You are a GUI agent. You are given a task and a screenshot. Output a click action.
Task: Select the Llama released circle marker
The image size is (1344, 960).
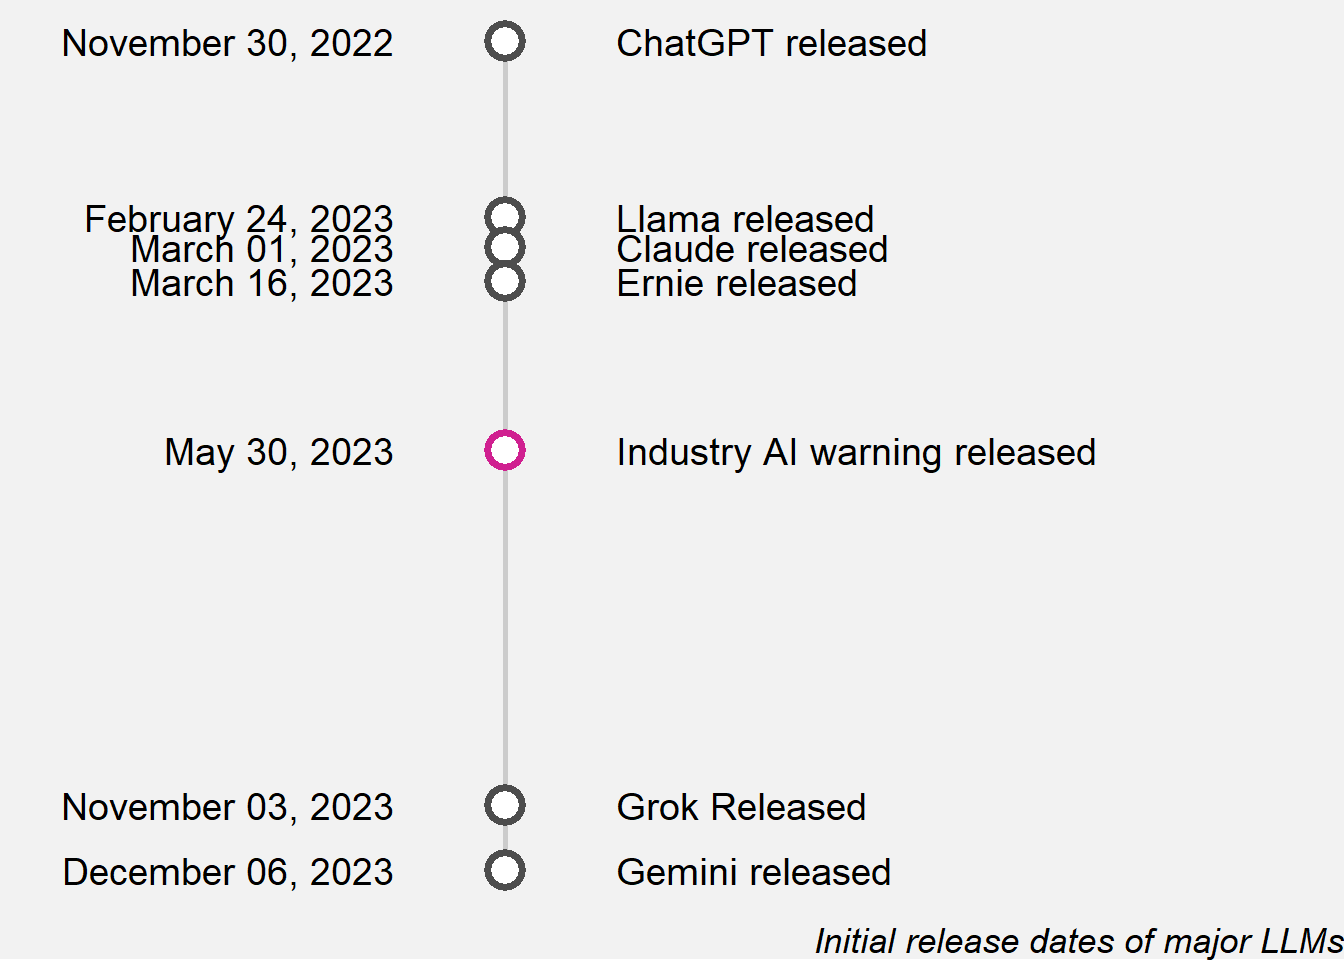click(x=505, y=214)
